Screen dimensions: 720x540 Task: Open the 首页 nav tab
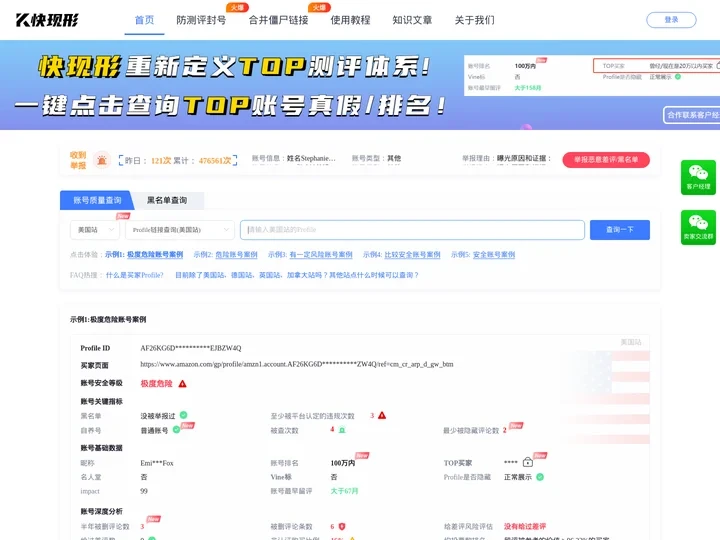coord(144,20)
